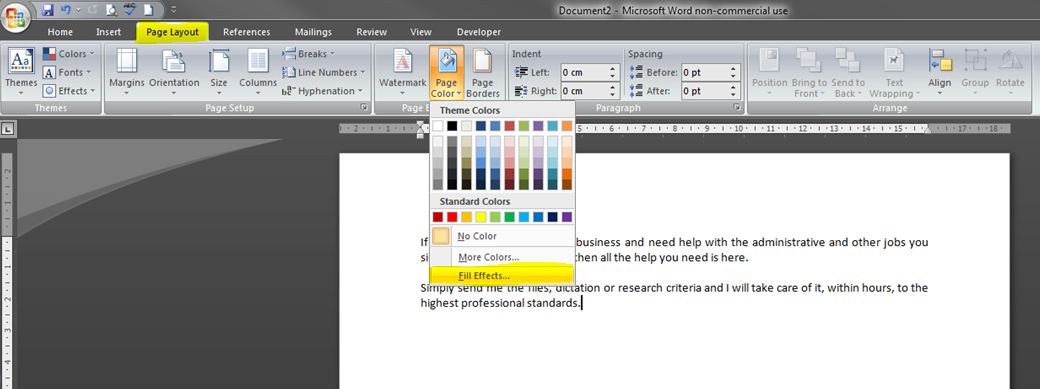The width and height of the screenshot is (1040, 389).
Task: Open the Watermark gallery
Action: tap(403, 71)
